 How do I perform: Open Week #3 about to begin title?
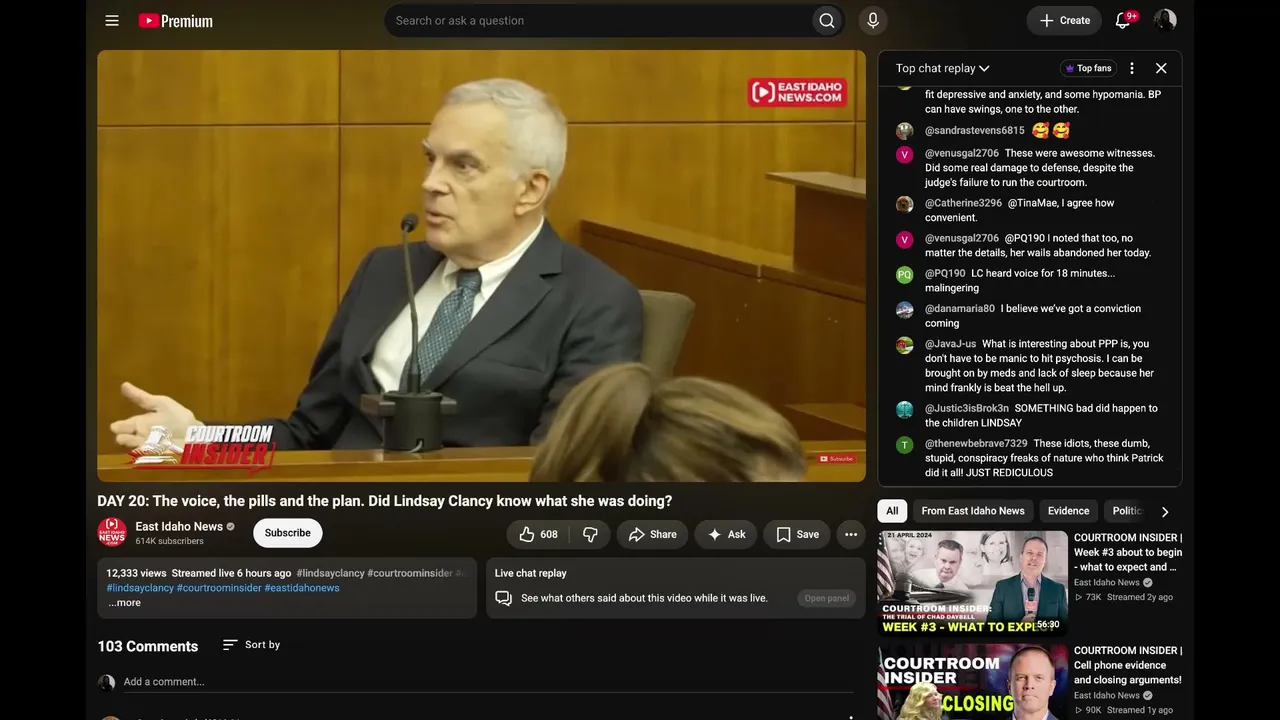click(1128, 552)
